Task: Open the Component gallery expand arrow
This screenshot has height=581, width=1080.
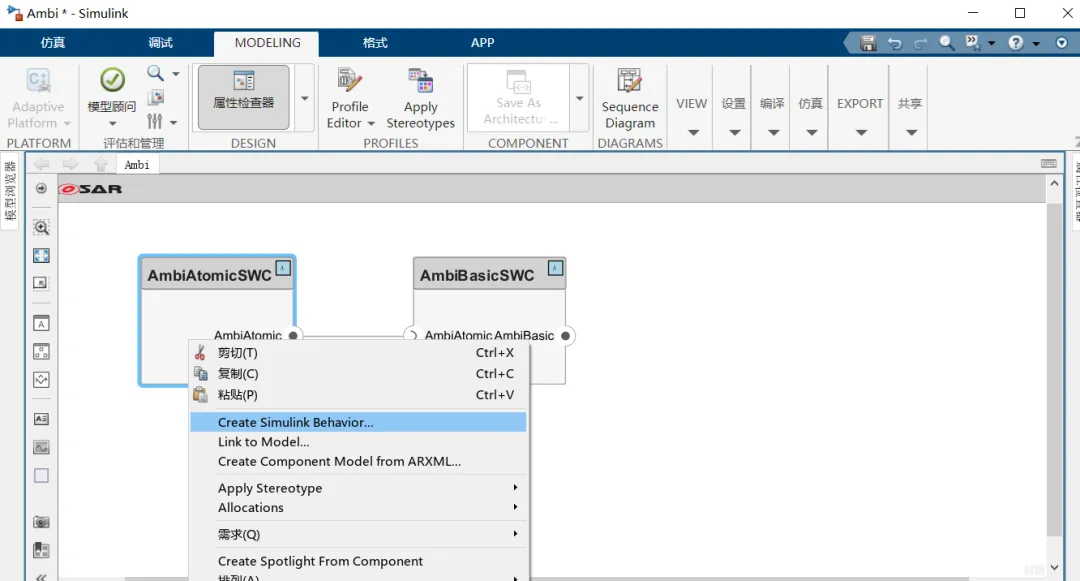Action: tap(579, 98)
